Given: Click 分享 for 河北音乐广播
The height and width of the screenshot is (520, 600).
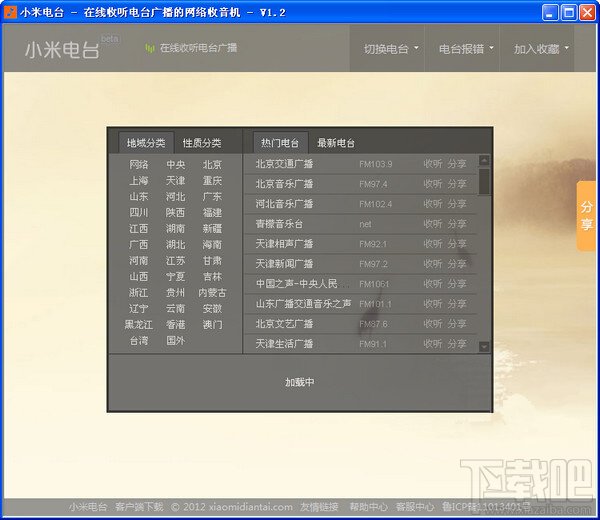Looking at the screenshot, I should pos(457,204).
